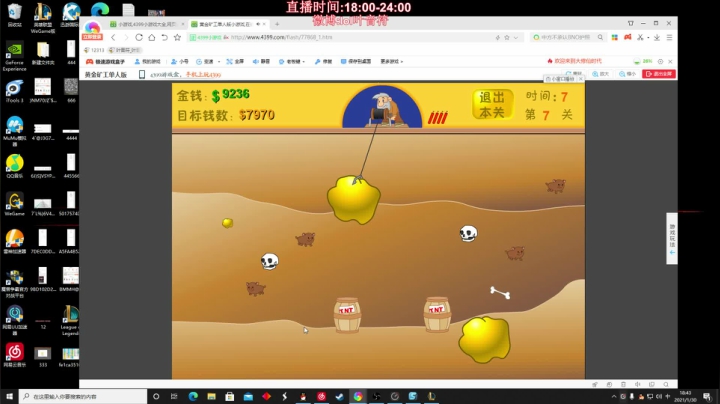Click the browser back arrow
Viewport: 720px width, 404px height.
113,37
